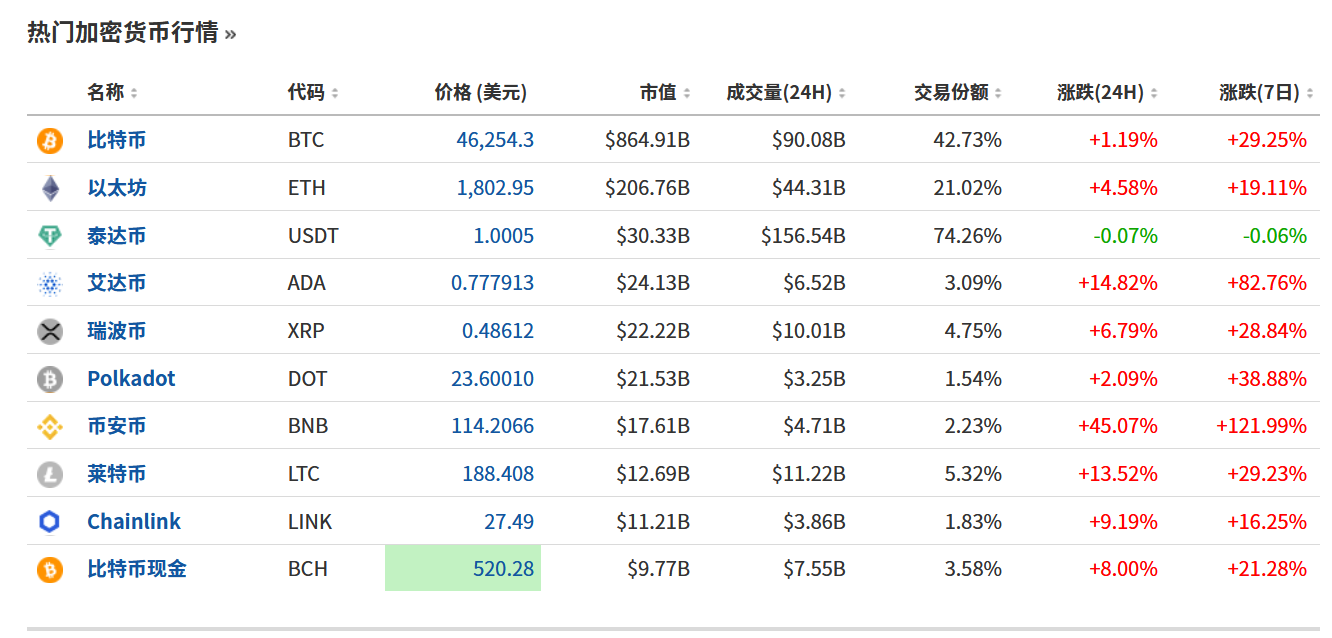
Task: Select the BTC code cell
Action: [x=306, y=140]
